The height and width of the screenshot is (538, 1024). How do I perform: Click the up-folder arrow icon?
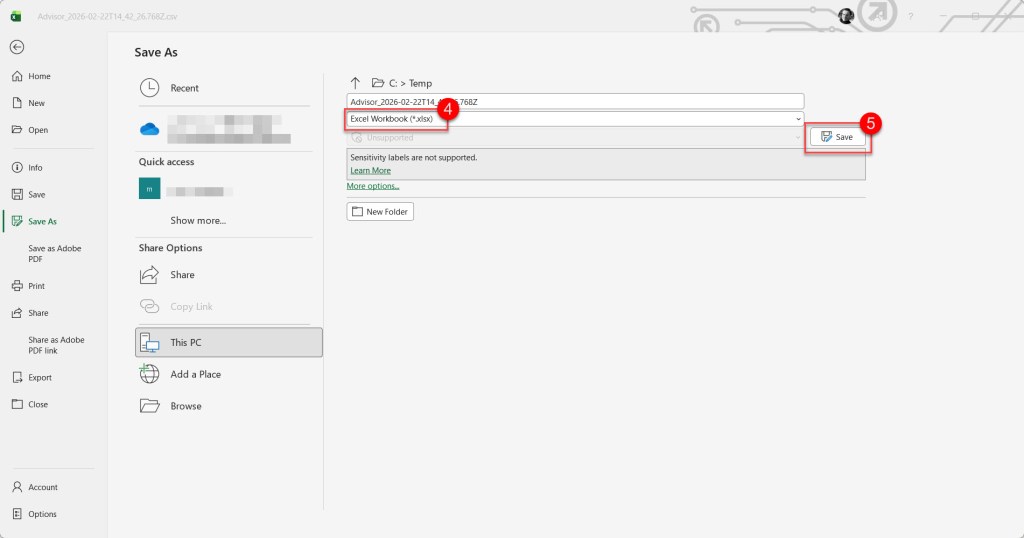point(354,83)
